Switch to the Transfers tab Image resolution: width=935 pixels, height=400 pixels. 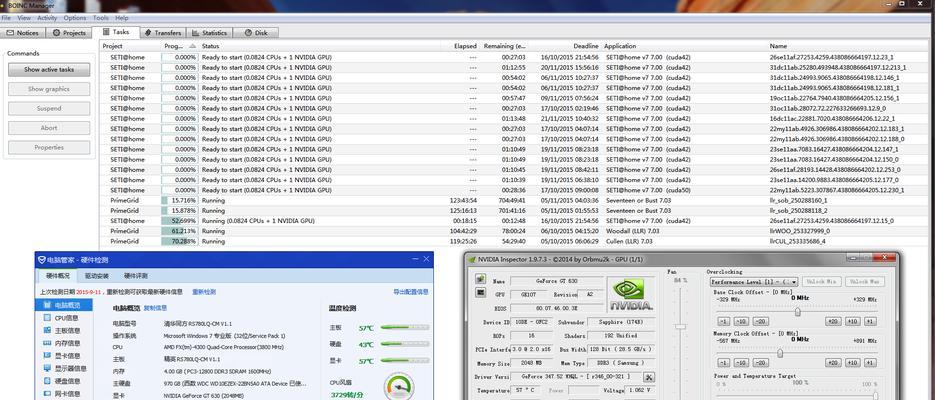pyautogui.click(x=163, y=33)
